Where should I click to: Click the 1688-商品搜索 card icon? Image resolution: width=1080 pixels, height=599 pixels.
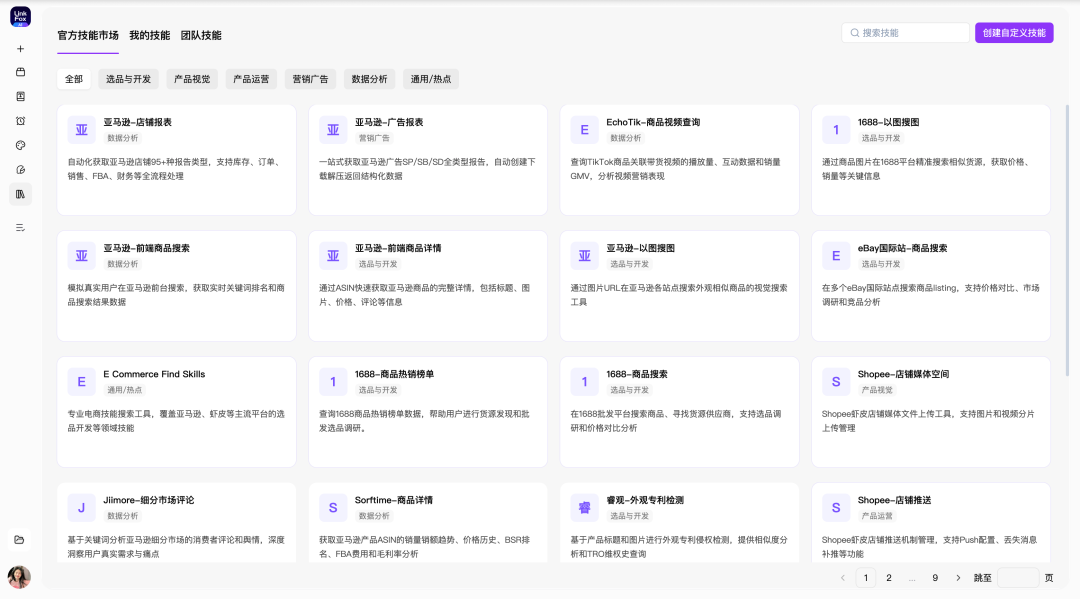pyautogui.click(x=584, y=382)
